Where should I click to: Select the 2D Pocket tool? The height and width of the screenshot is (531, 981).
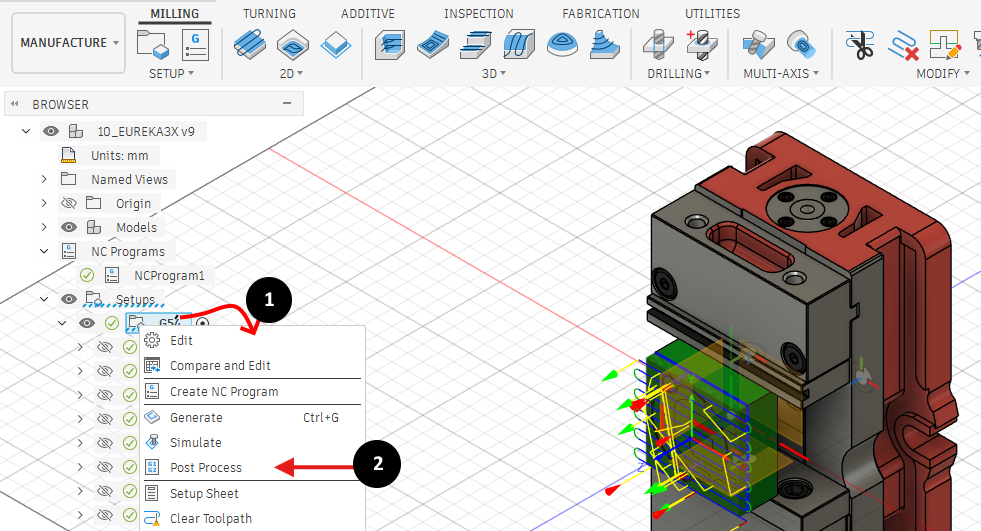293,45
